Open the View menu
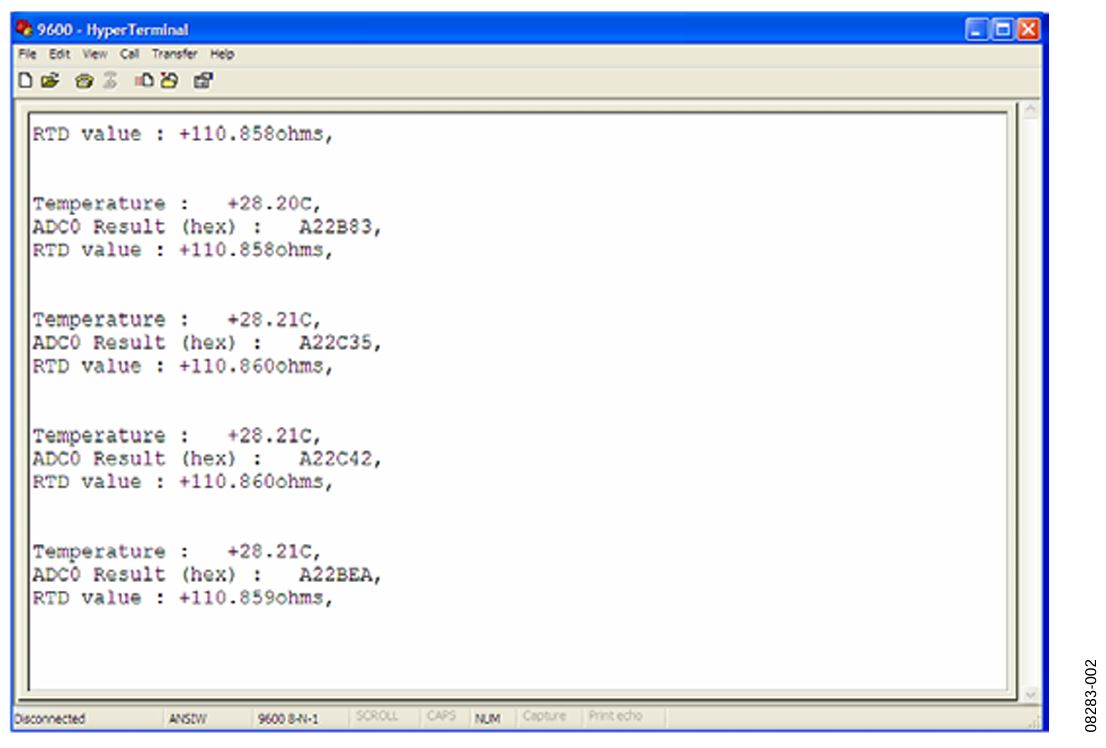The width and height of the screenshot is (1106, 748). pyautogui.click(x=95, y=54)
